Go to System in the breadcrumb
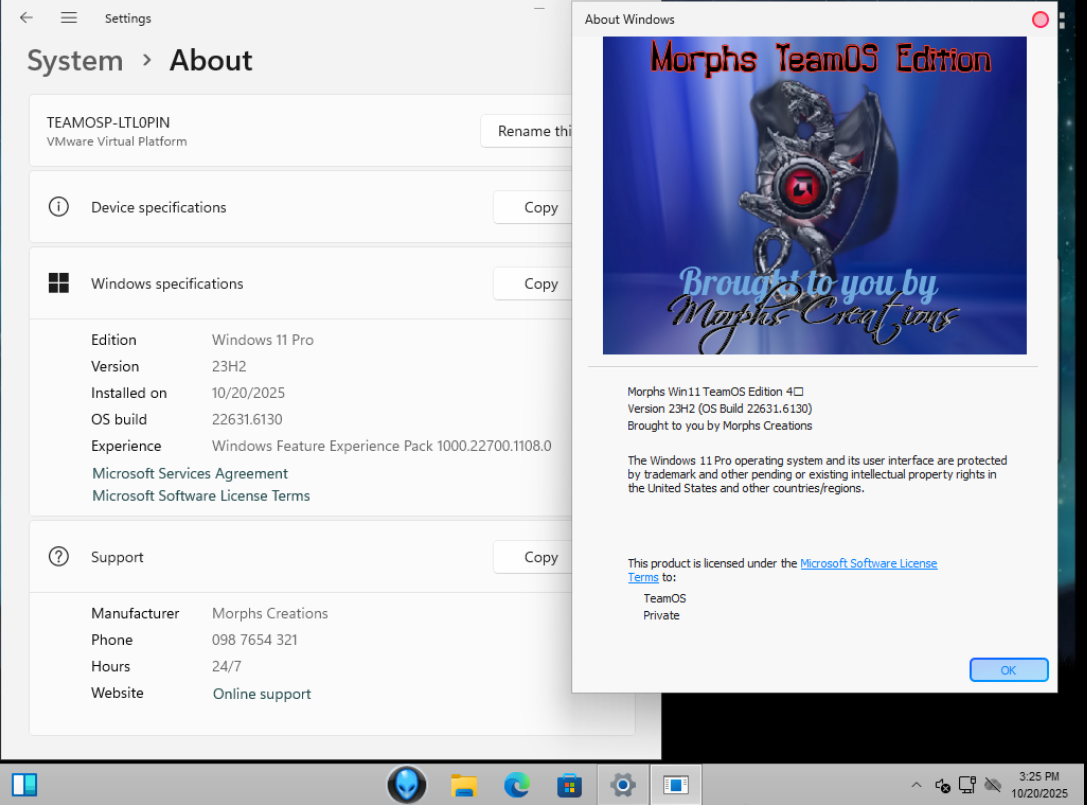This screenshot has width=1087, height=805. (x=75, y=61)
